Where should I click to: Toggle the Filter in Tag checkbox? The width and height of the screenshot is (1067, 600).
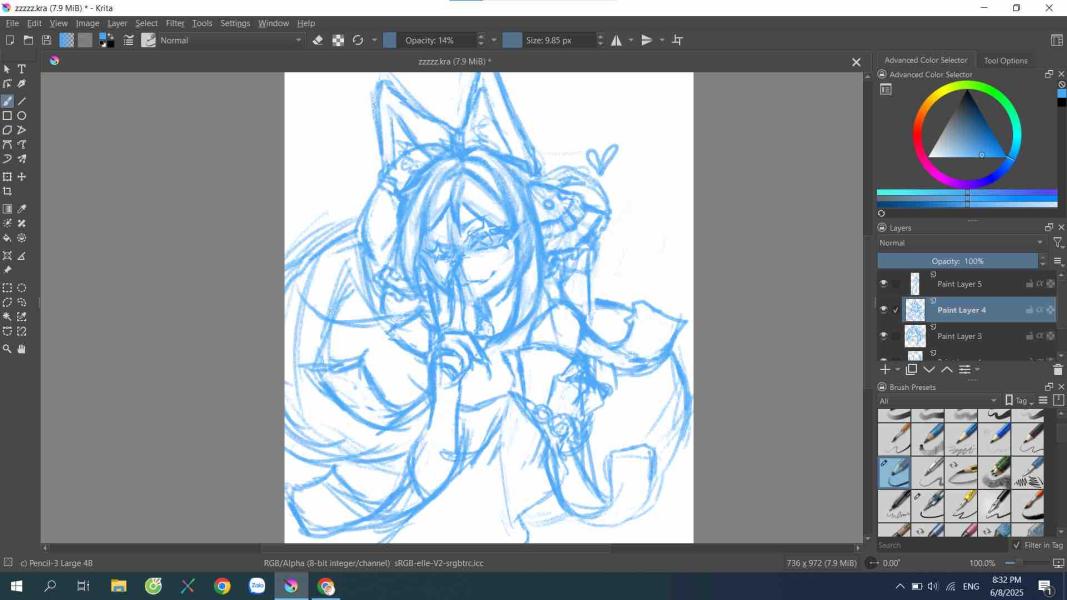click(1017, 545)
